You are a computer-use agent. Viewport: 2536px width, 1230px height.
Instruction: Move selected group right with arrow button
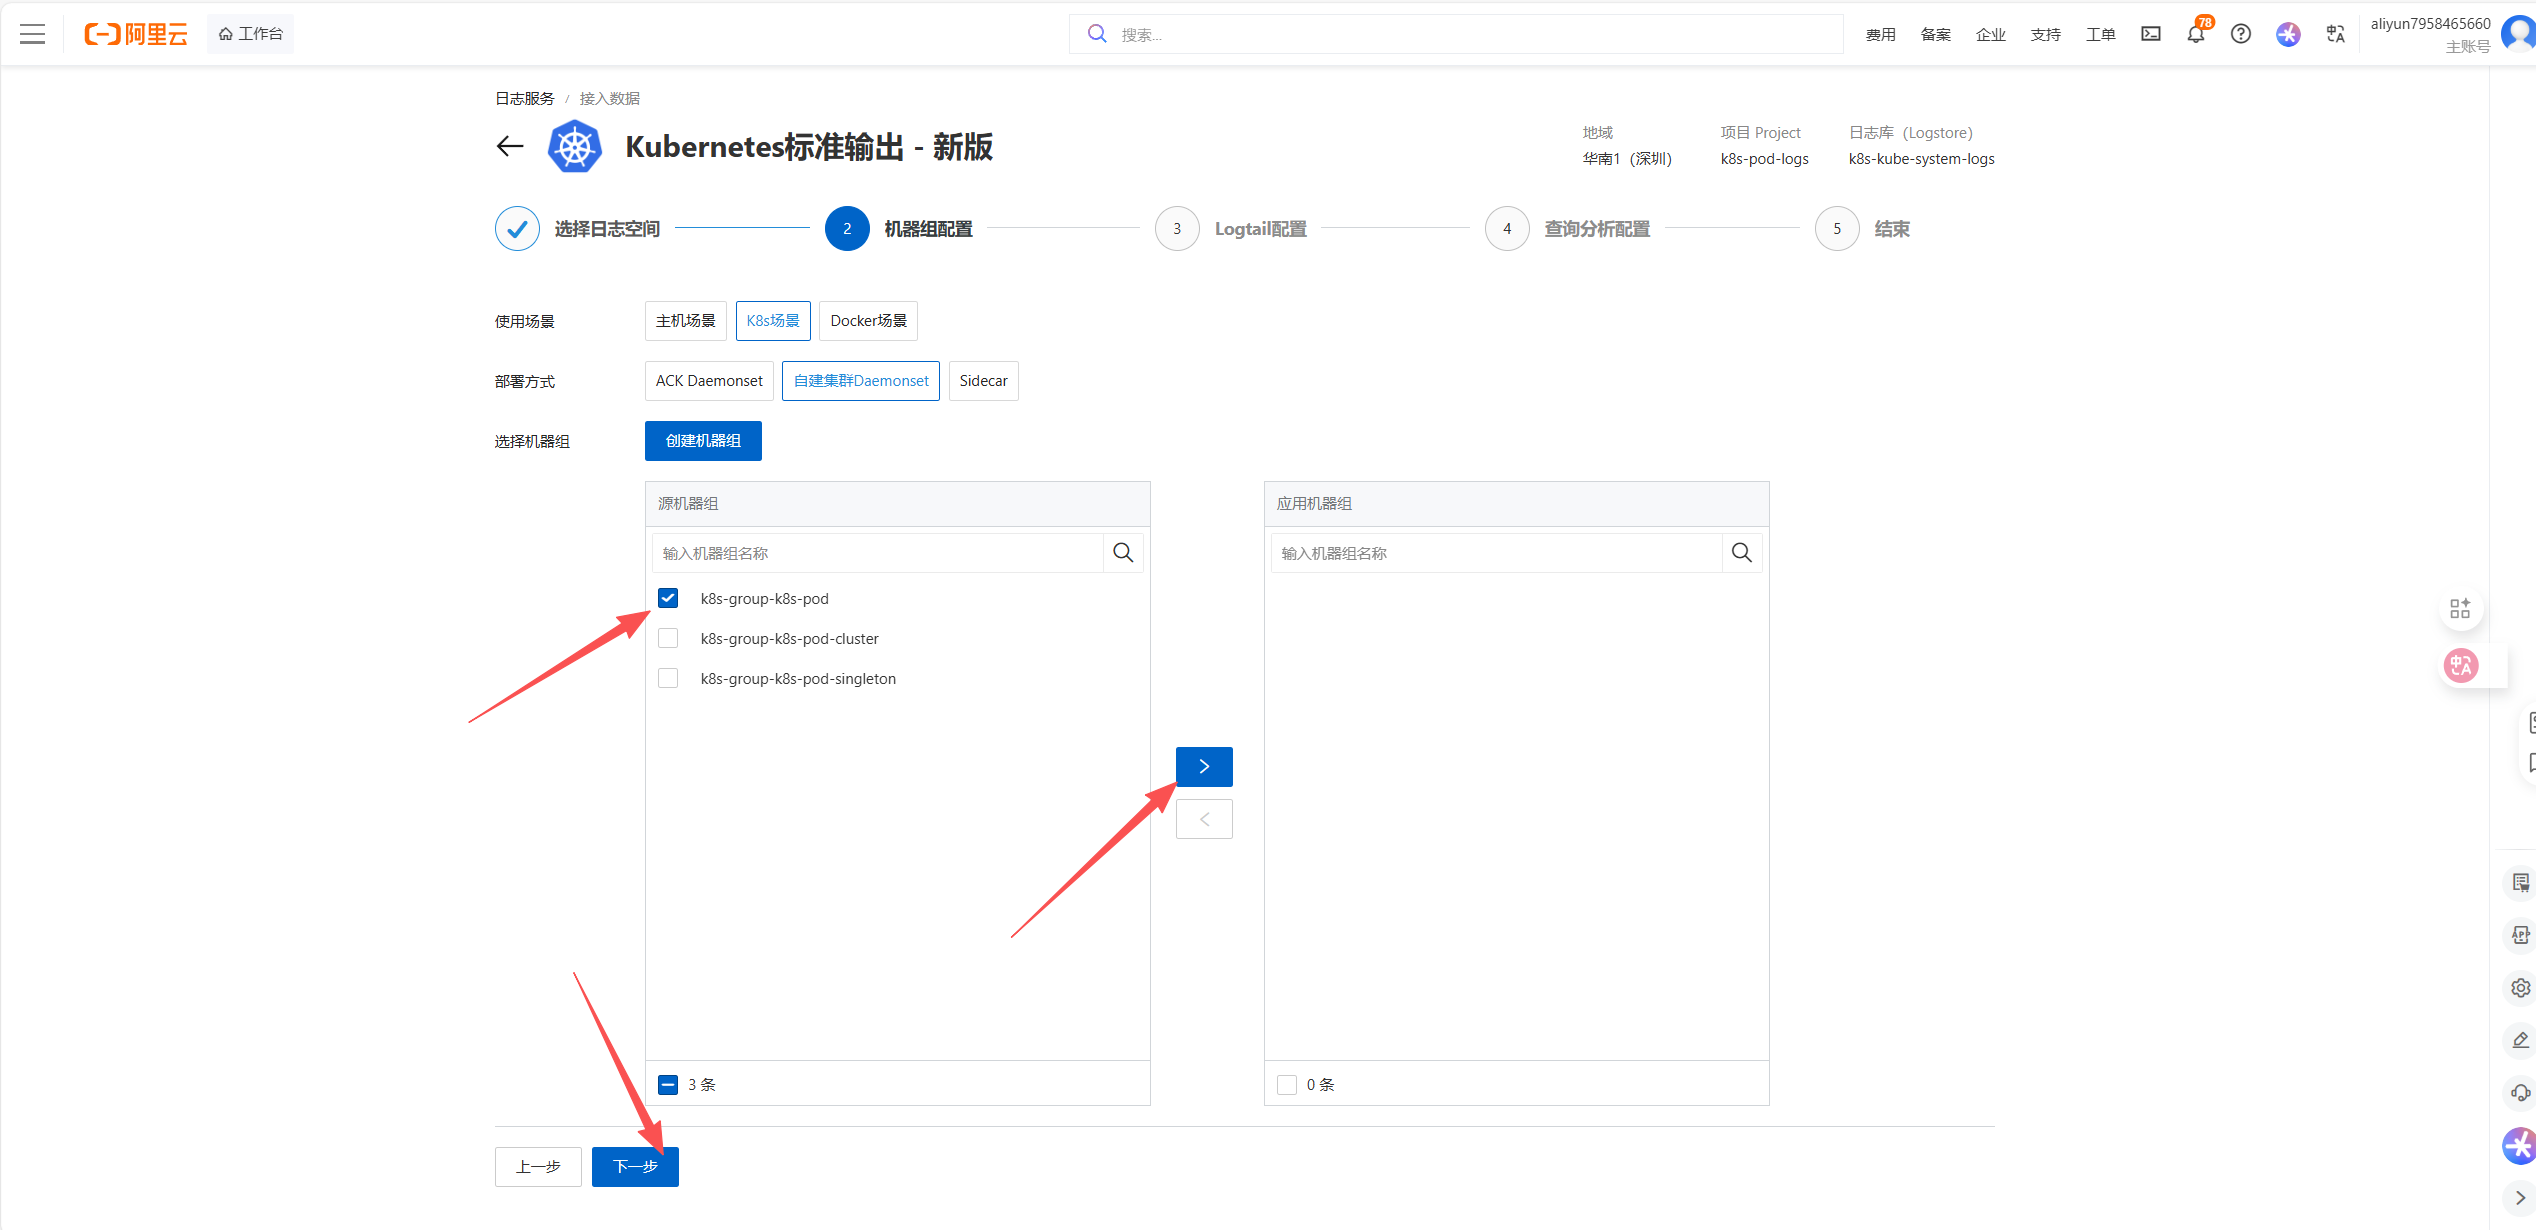coord(1204,767)
